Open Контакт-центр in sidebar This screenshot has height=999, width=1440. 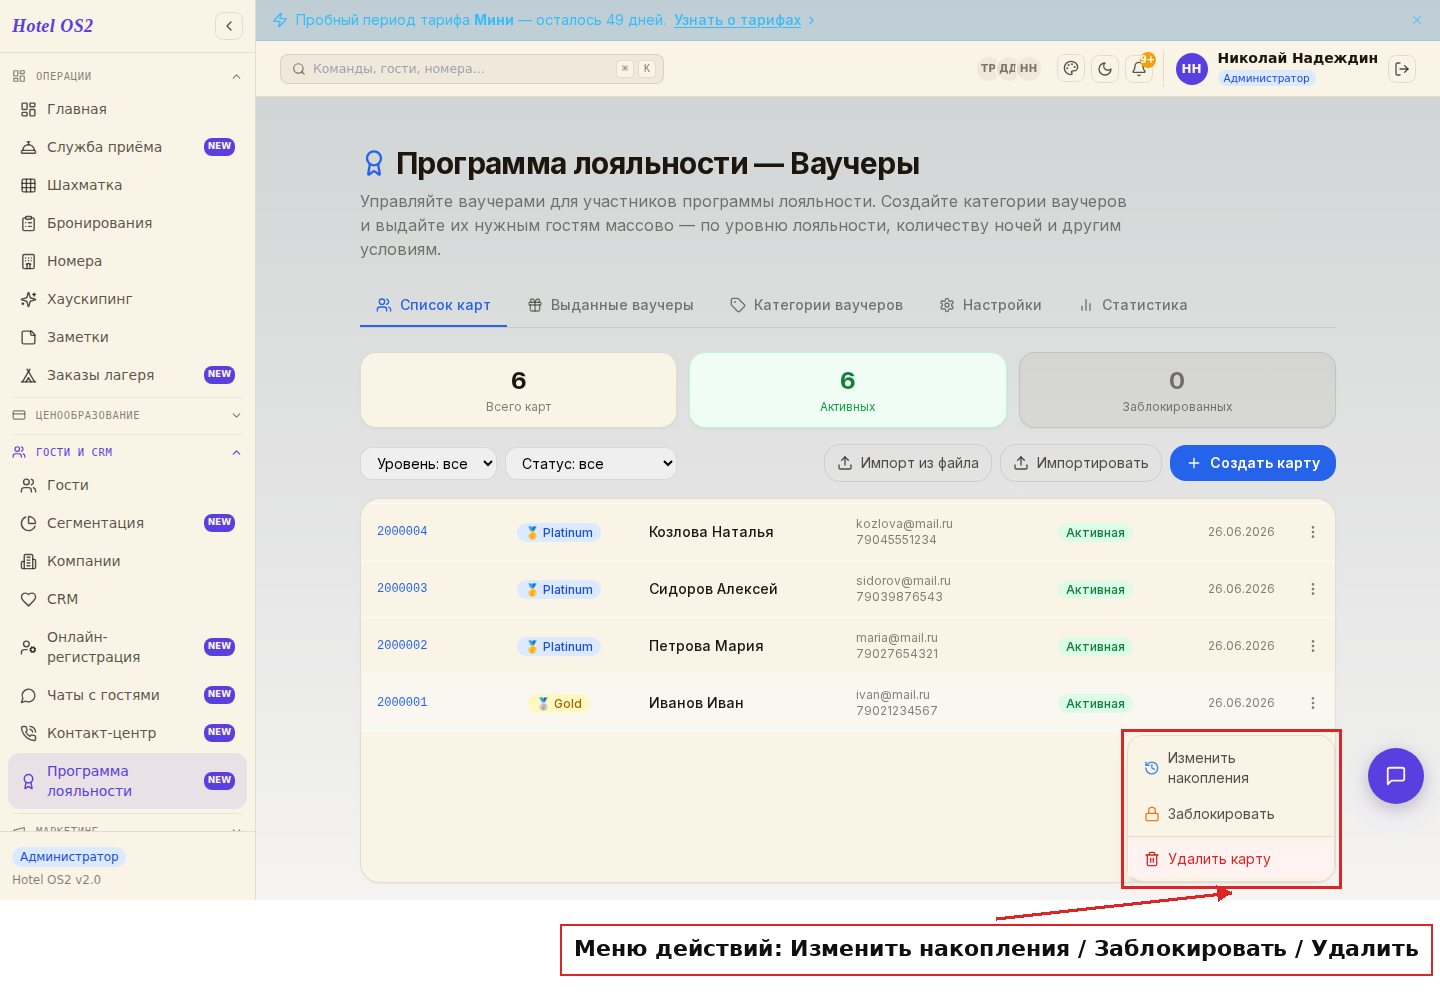127,733
